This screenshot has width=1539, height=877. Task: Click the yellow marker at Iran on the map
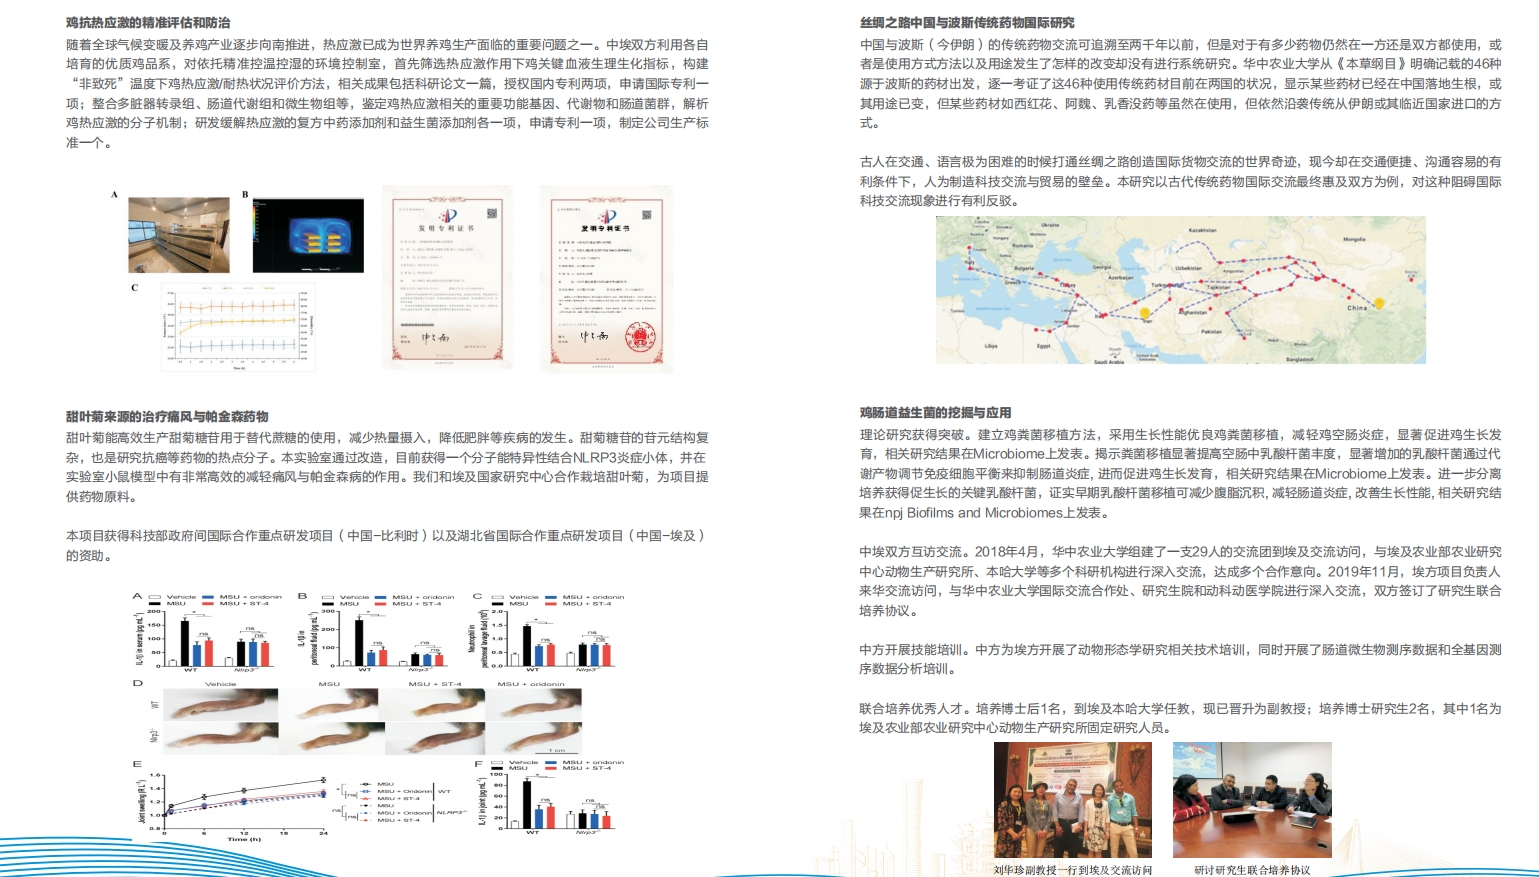click(x=1146, y=313)
